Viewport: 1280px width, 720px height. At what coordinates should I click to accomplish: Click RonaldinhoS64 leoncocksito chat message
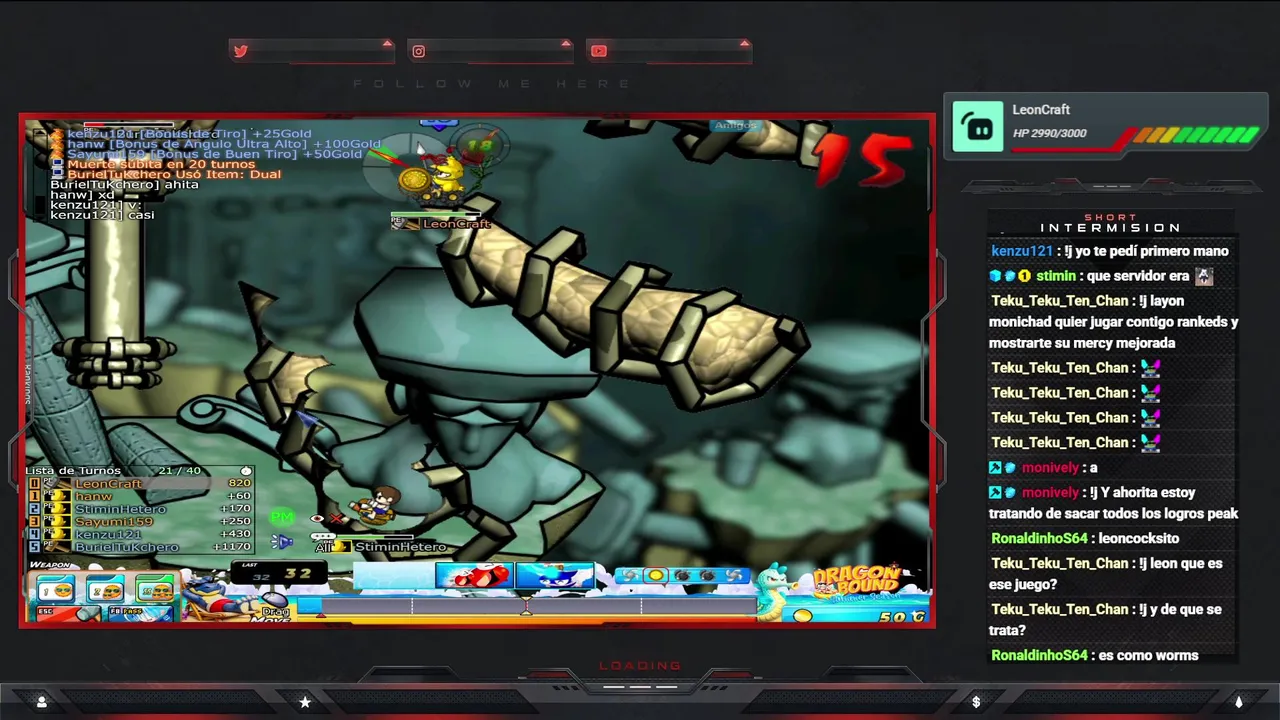(1085, 538)
